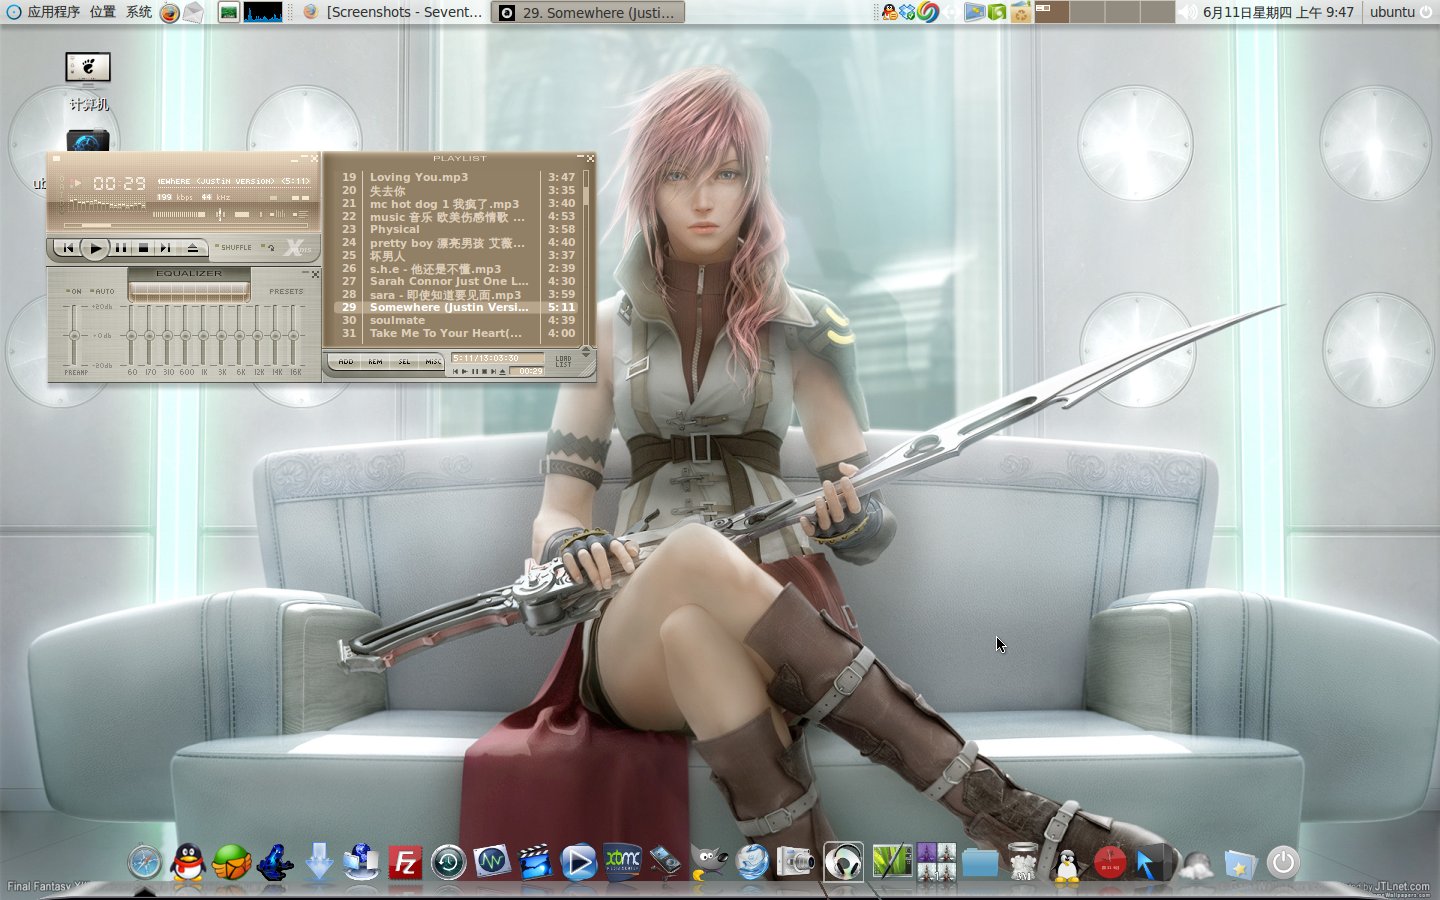1440x900 pixels.
Task: Click workspace switcher first desktop
Action: (1050, 12)
